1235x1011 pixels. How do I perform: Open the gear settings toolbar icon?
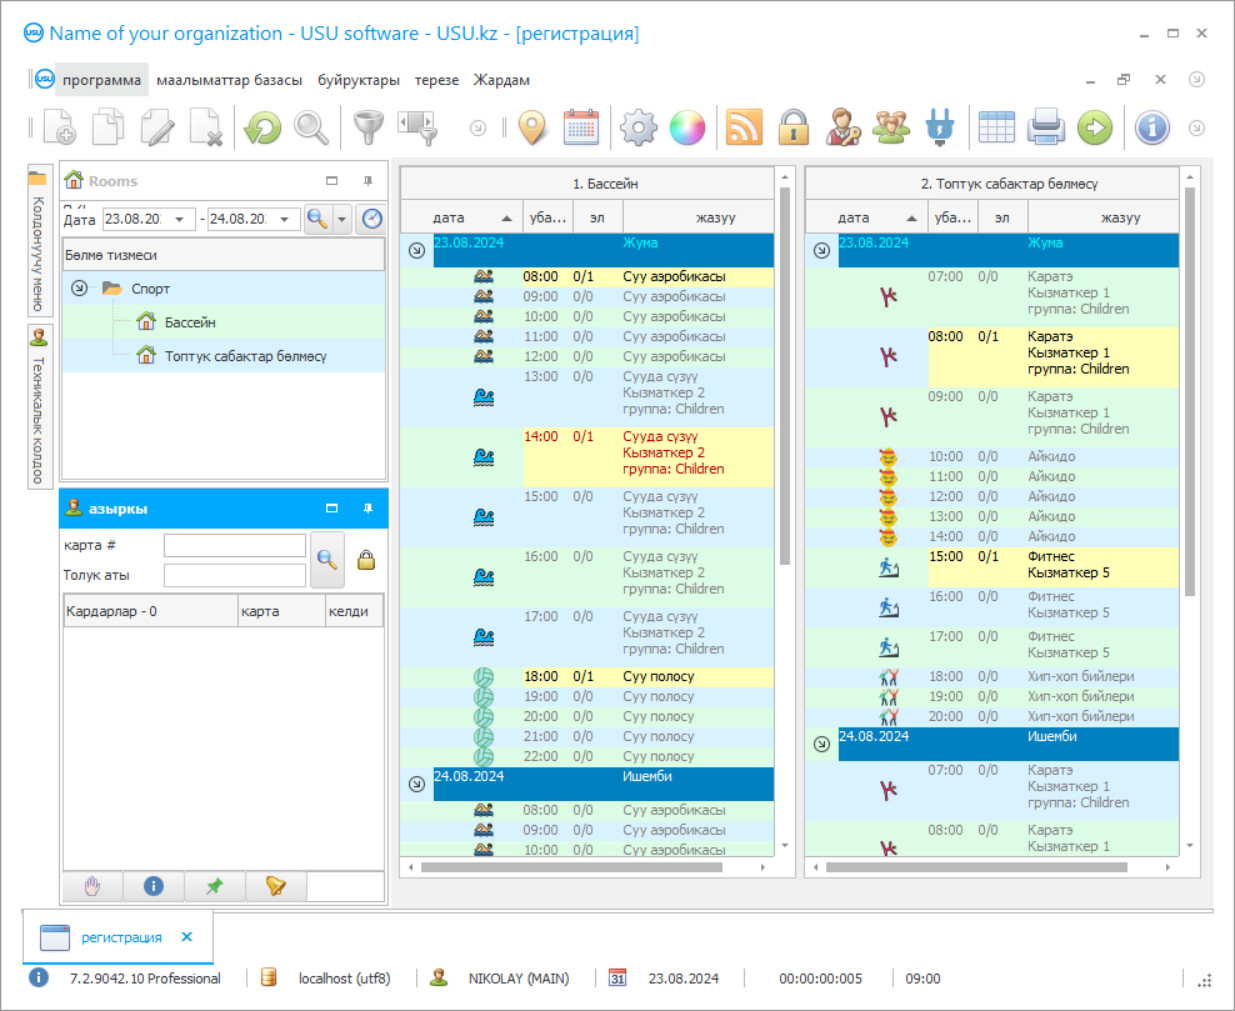(x=638, y=128)
